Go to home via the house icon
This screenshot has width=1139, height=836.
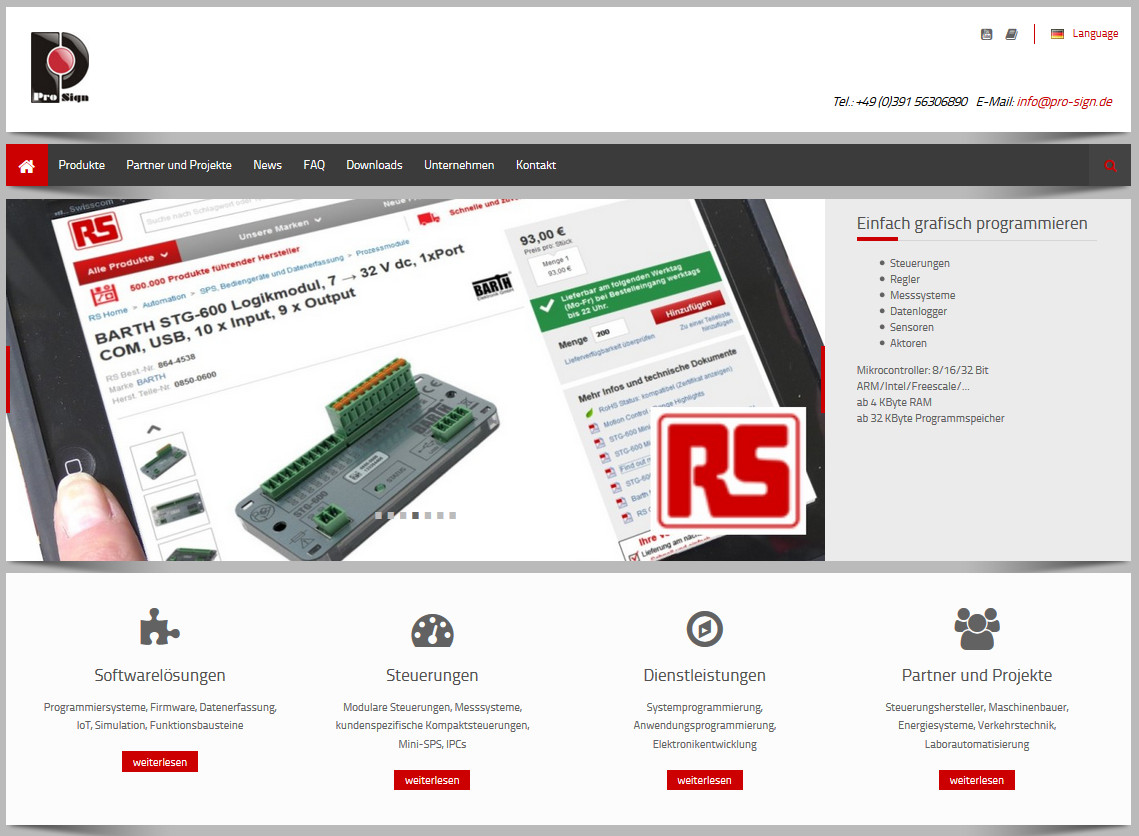pos(27,166)
